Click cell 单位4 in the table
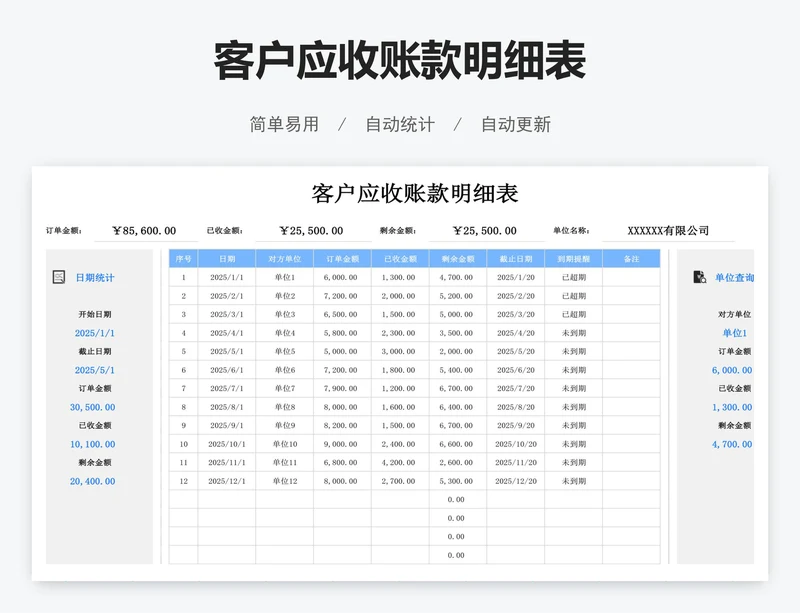 coord(285,333)
